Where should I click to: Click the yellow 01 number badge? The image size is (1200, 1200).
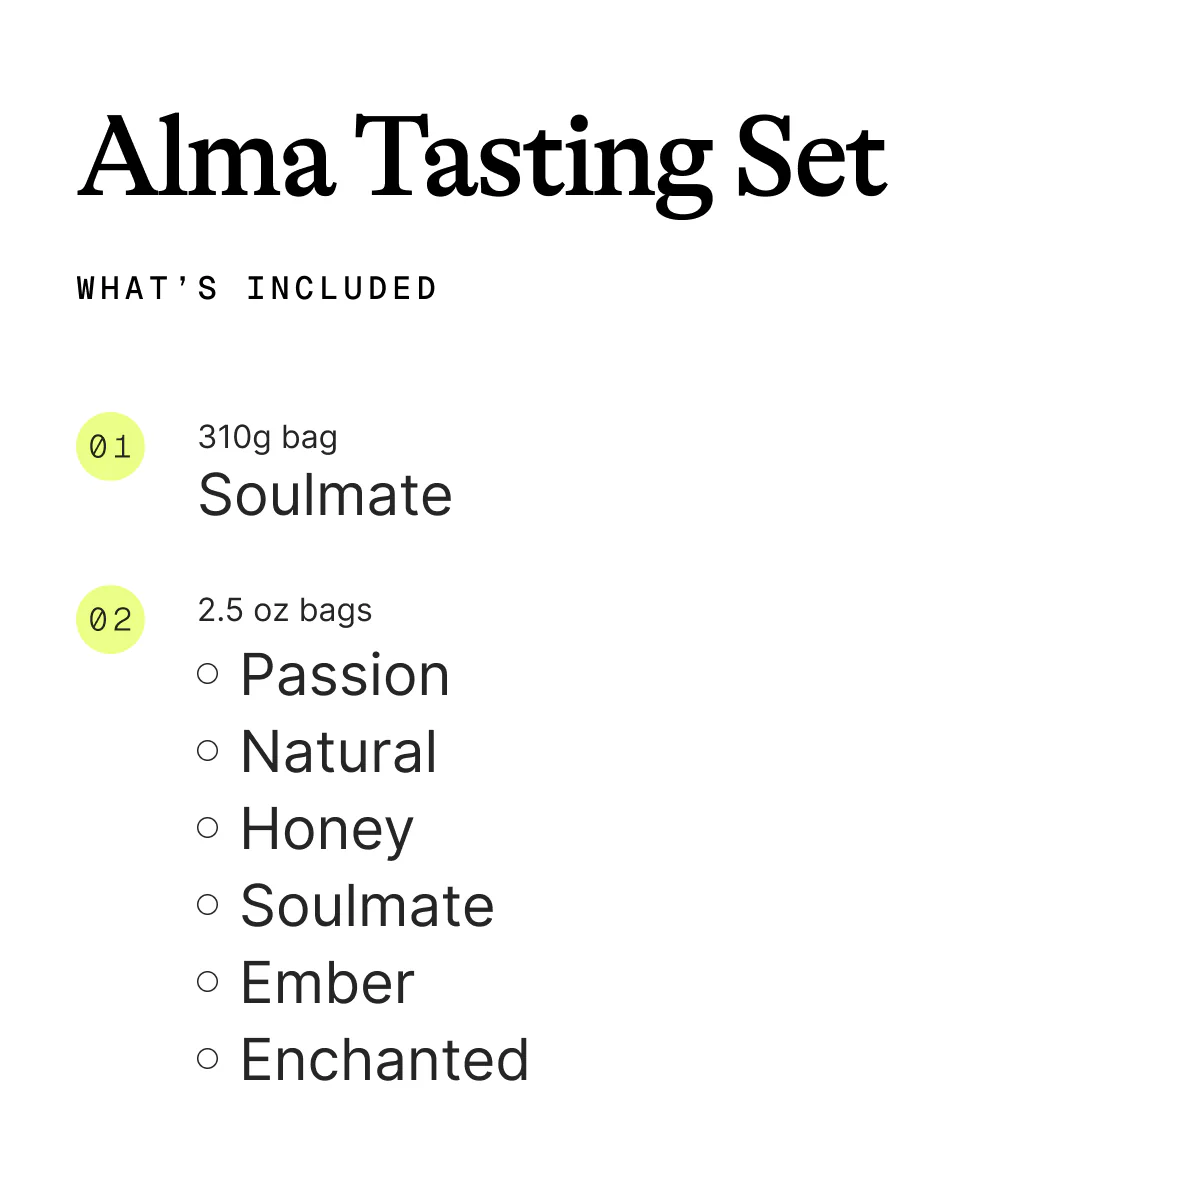point(111,446)
